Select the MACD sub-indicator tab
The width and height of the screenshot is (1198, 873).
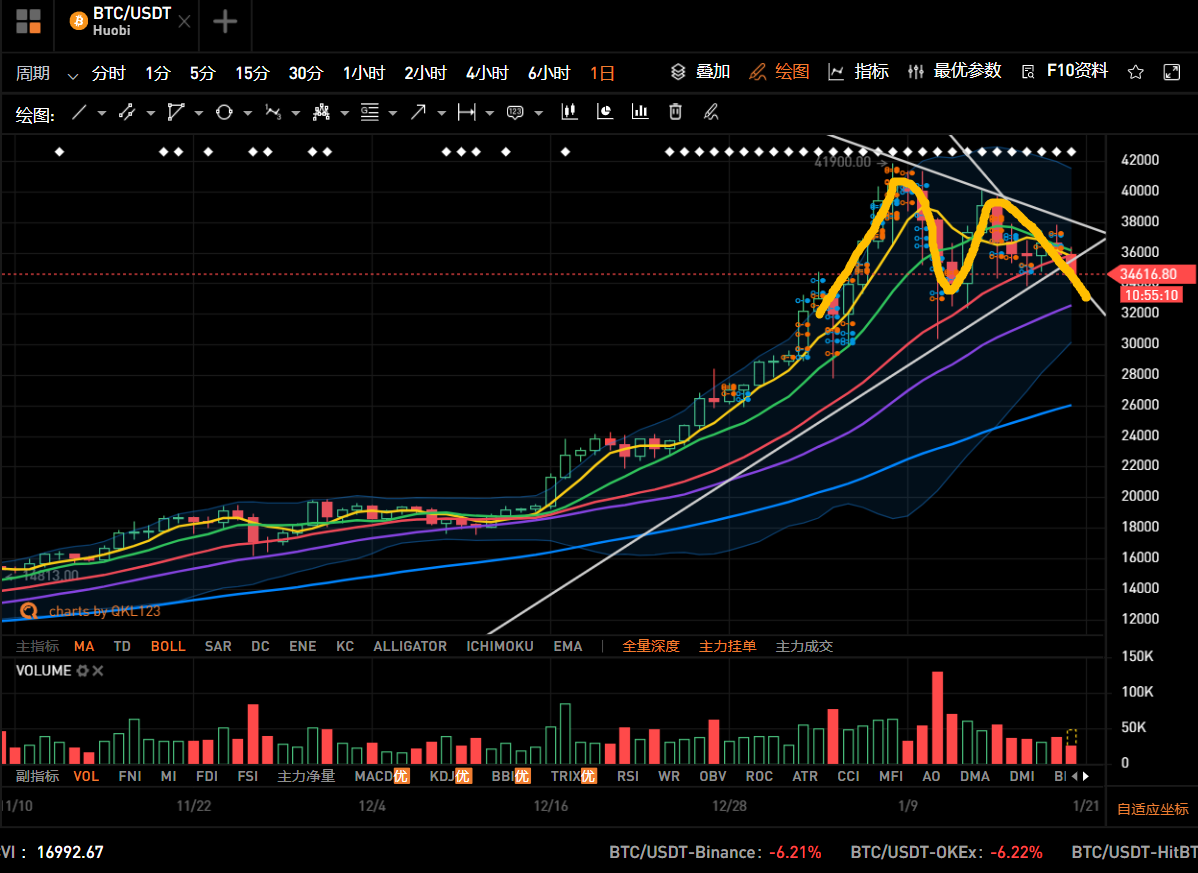[x=374, y=776]
